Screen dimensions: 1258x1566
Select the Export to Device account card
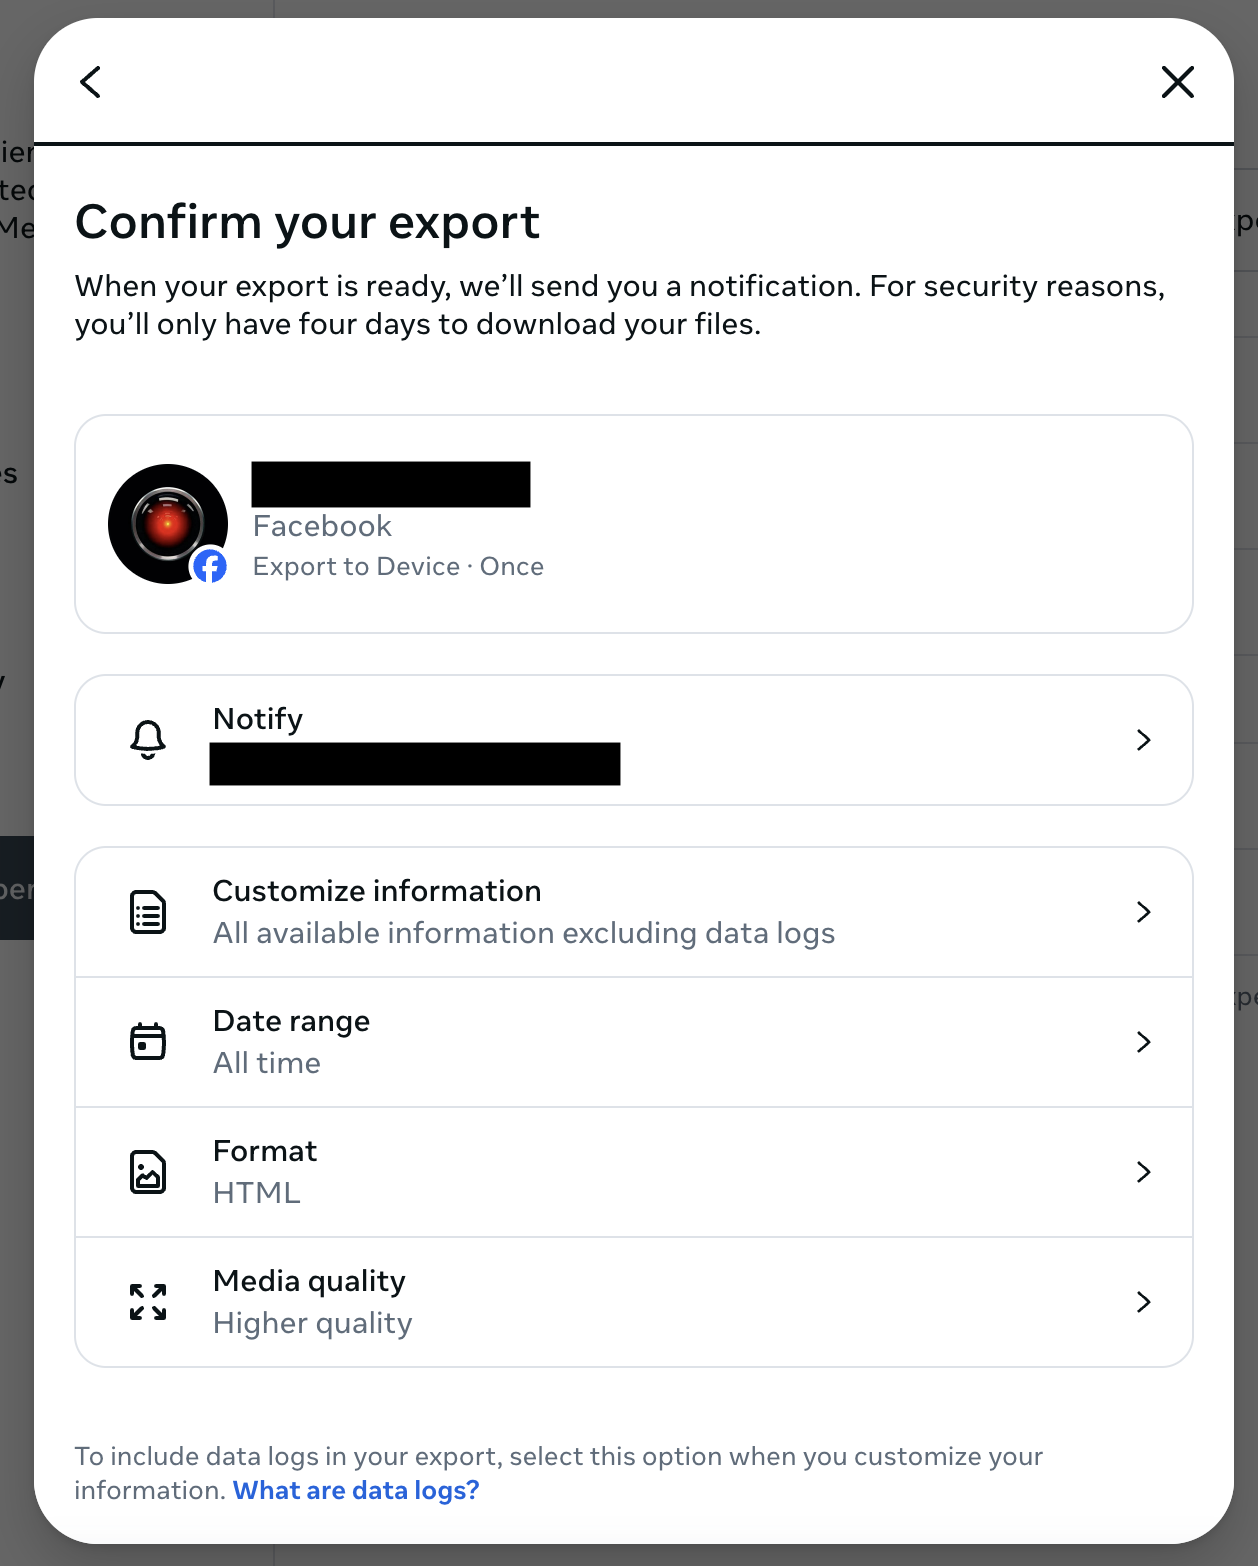634,523
